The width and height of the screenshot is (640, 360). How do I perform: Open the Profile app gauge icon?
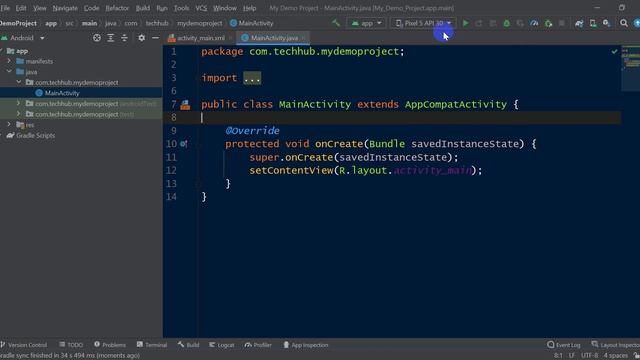coord(534,23)
